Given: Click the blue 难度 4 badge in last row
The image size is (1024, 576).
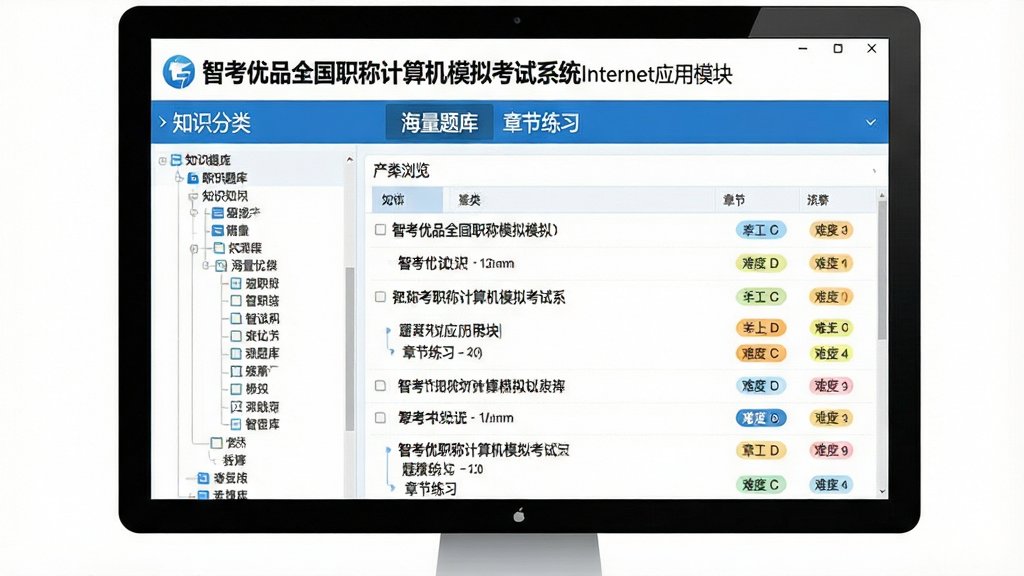Looking at the screenshot, I should click(x=831, y=485).
